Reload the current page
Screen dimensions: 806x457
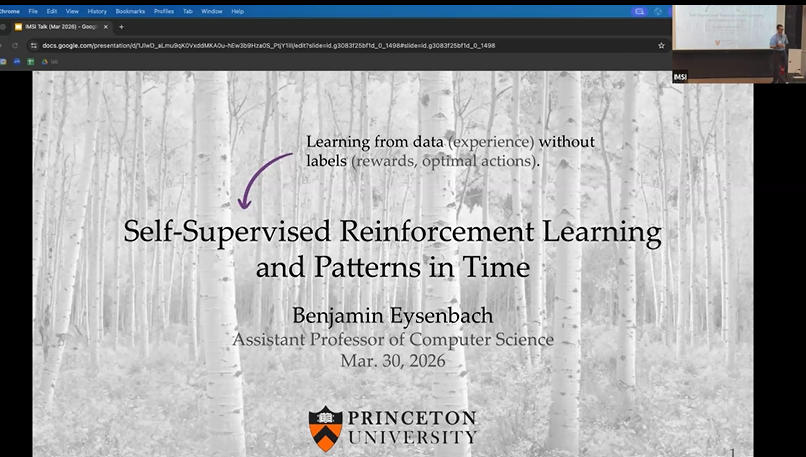click(15, 46)
